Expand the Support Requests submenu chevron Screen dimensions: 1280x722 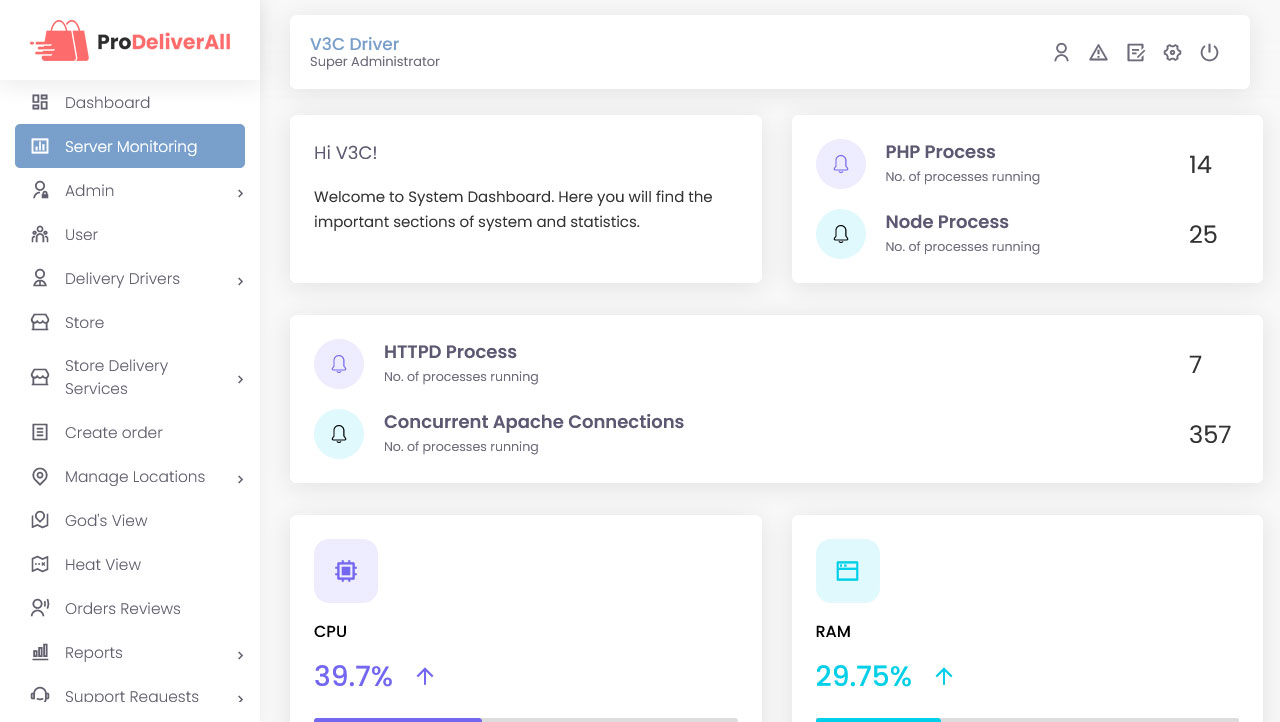pyautogui.click(x=240, y=698)
